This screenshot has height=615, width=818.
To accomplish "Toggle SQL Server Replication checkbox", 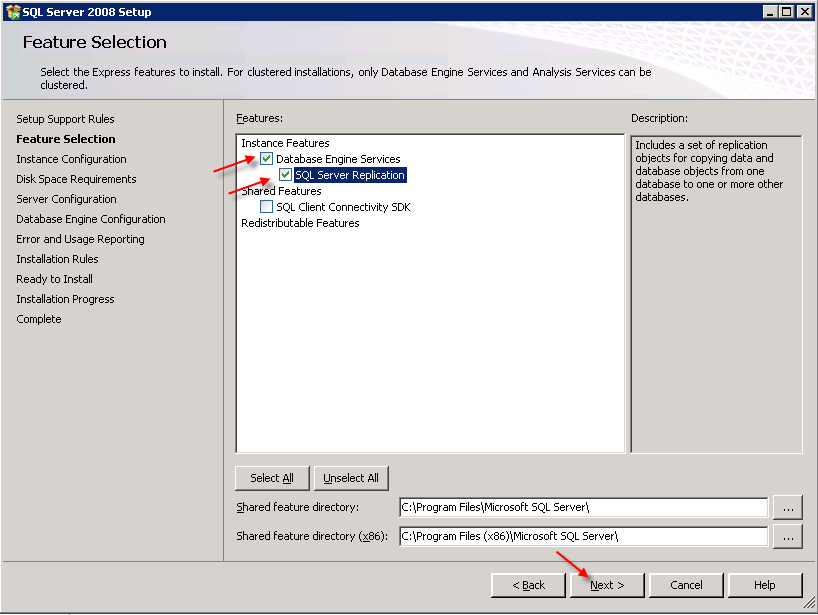I will (285, 175).
